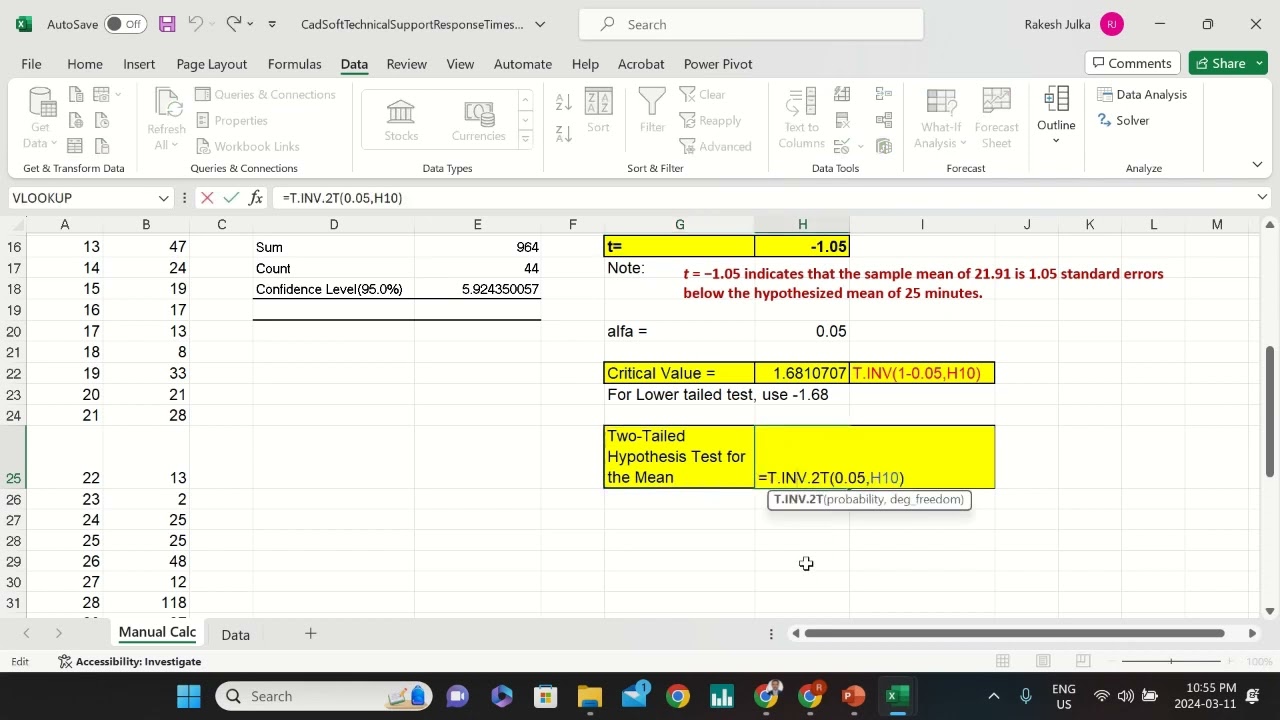This screenshot has width=1280, height=720.
Task: Click the Page Layout view icon in status bar
Action: 1043,661
